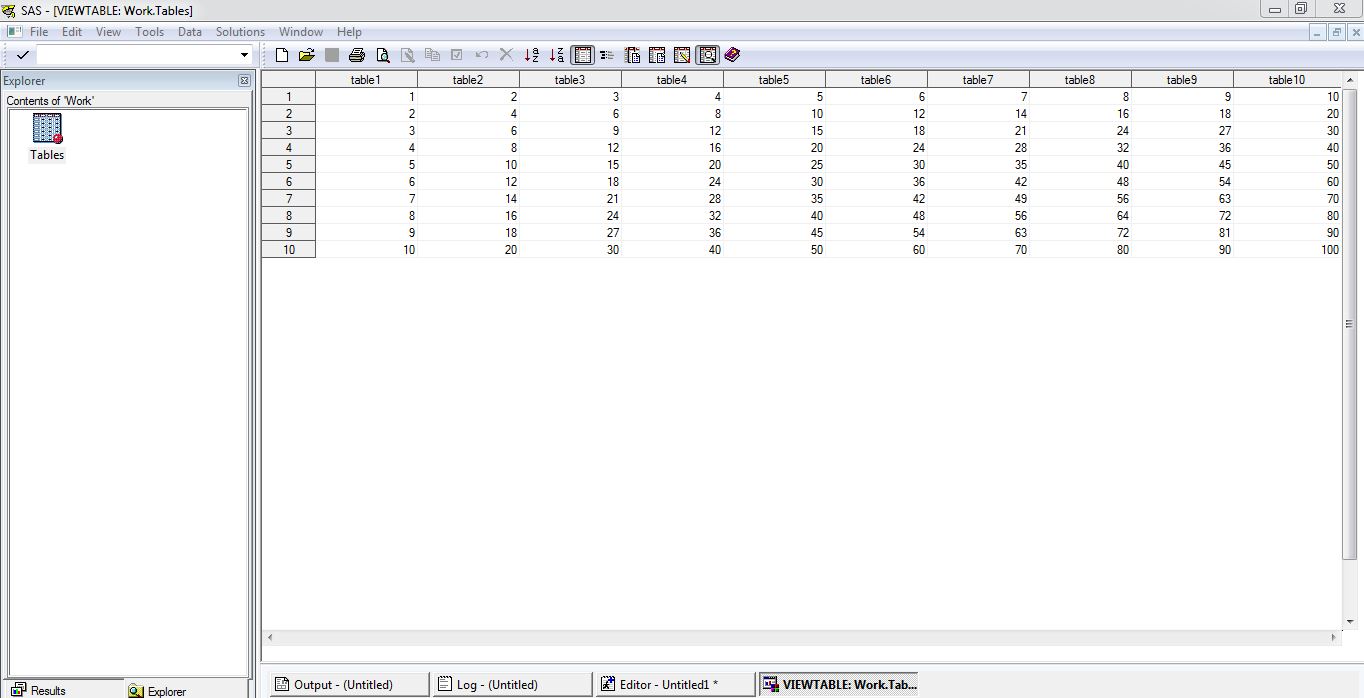The image size is (1364, 698).
Task: Switch to Form View mode
Action: [607, 55]
